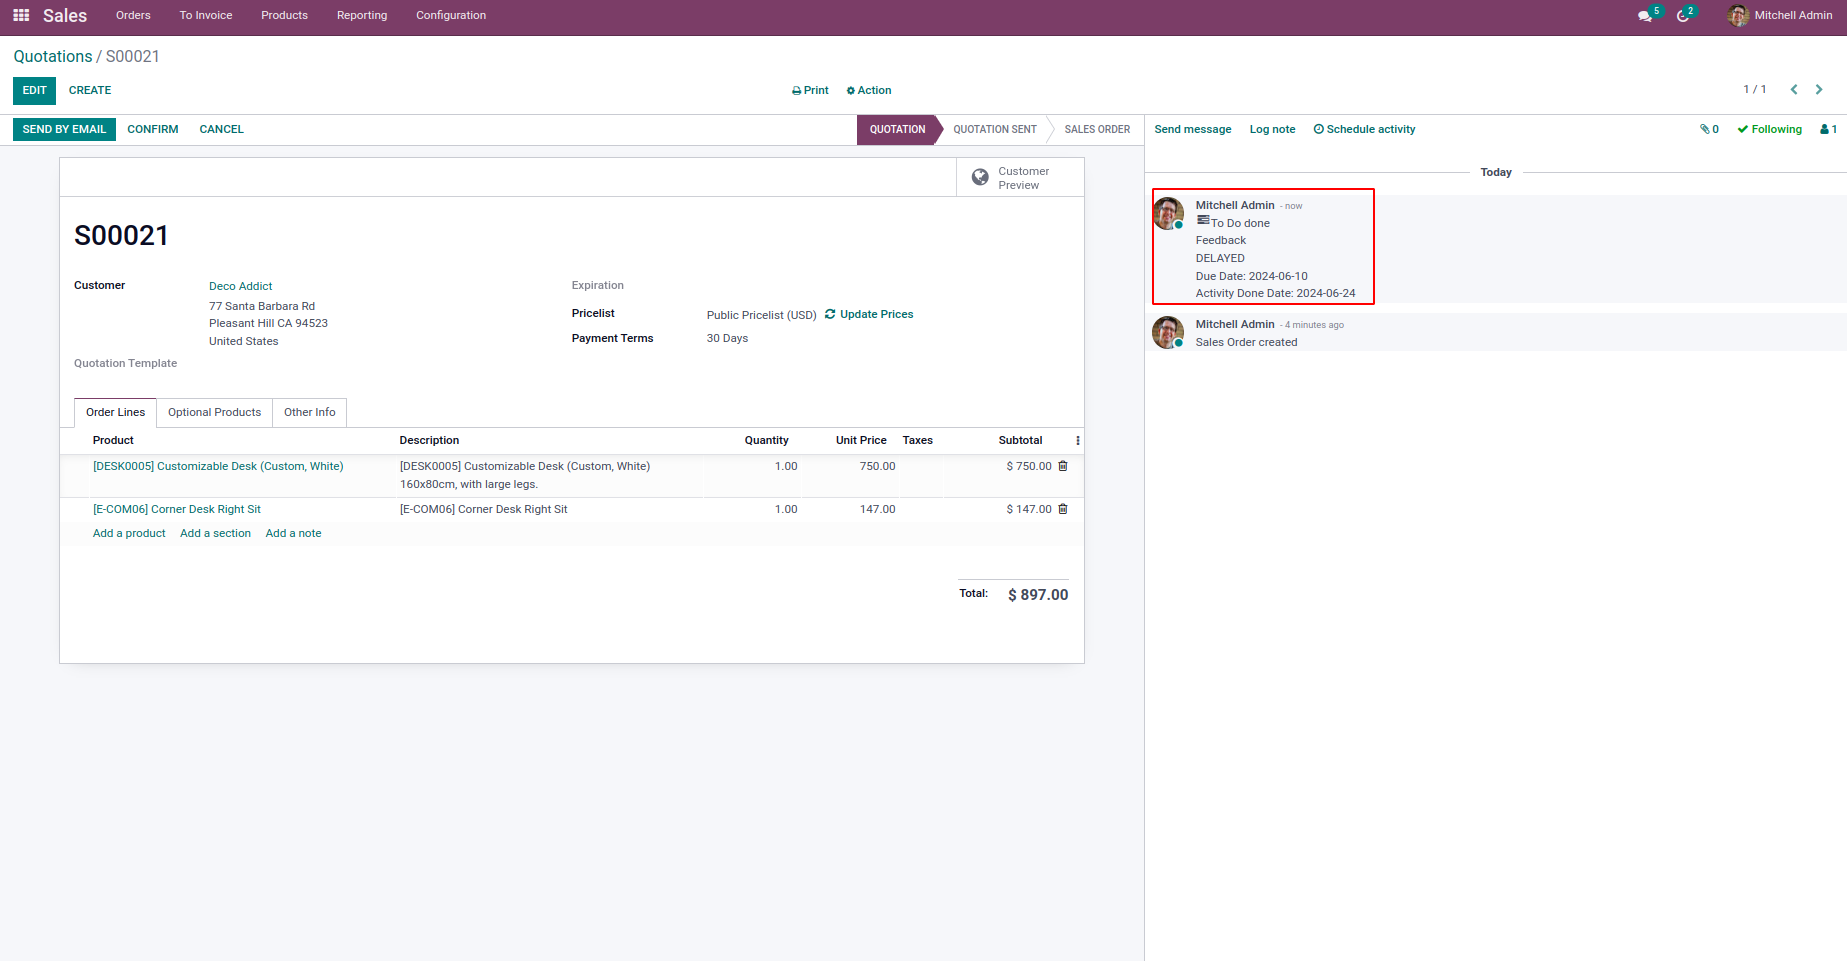Click Public Pricelist (USD) value
The width and height of the screenshot is (1847, 961).
point(761,315)
